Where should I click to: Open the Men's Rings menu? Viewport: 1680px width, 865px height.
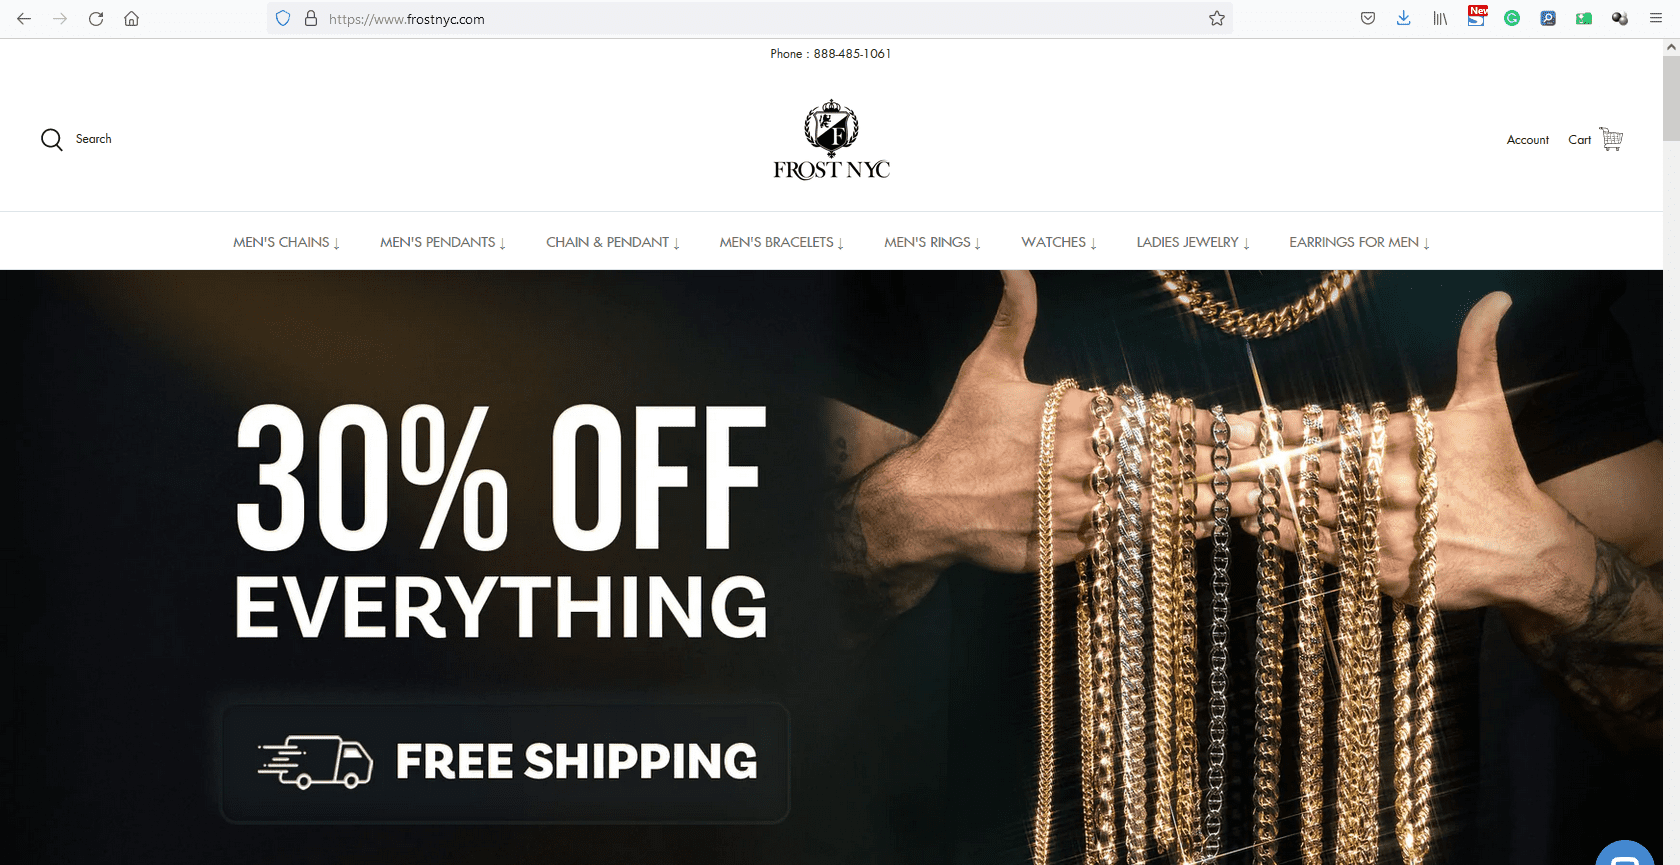(932, 242)
